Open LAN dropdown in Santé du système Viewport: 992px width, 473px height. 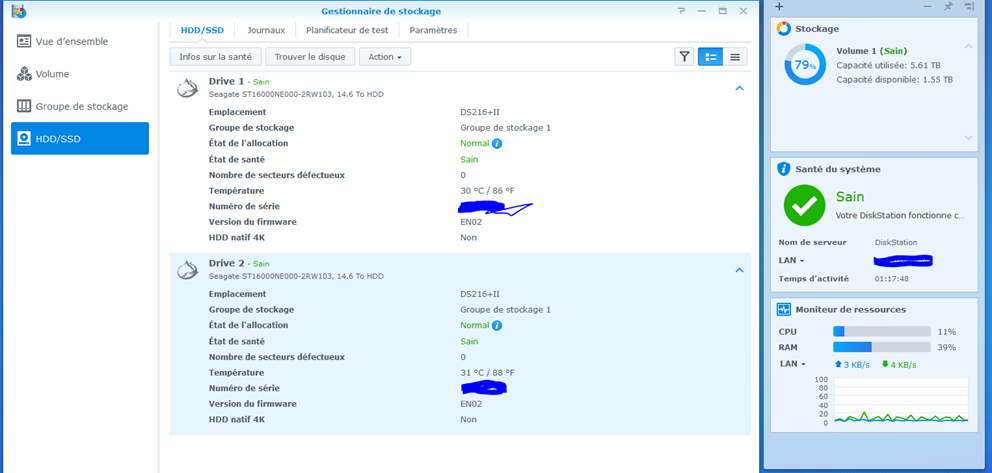tap(791, 261)
